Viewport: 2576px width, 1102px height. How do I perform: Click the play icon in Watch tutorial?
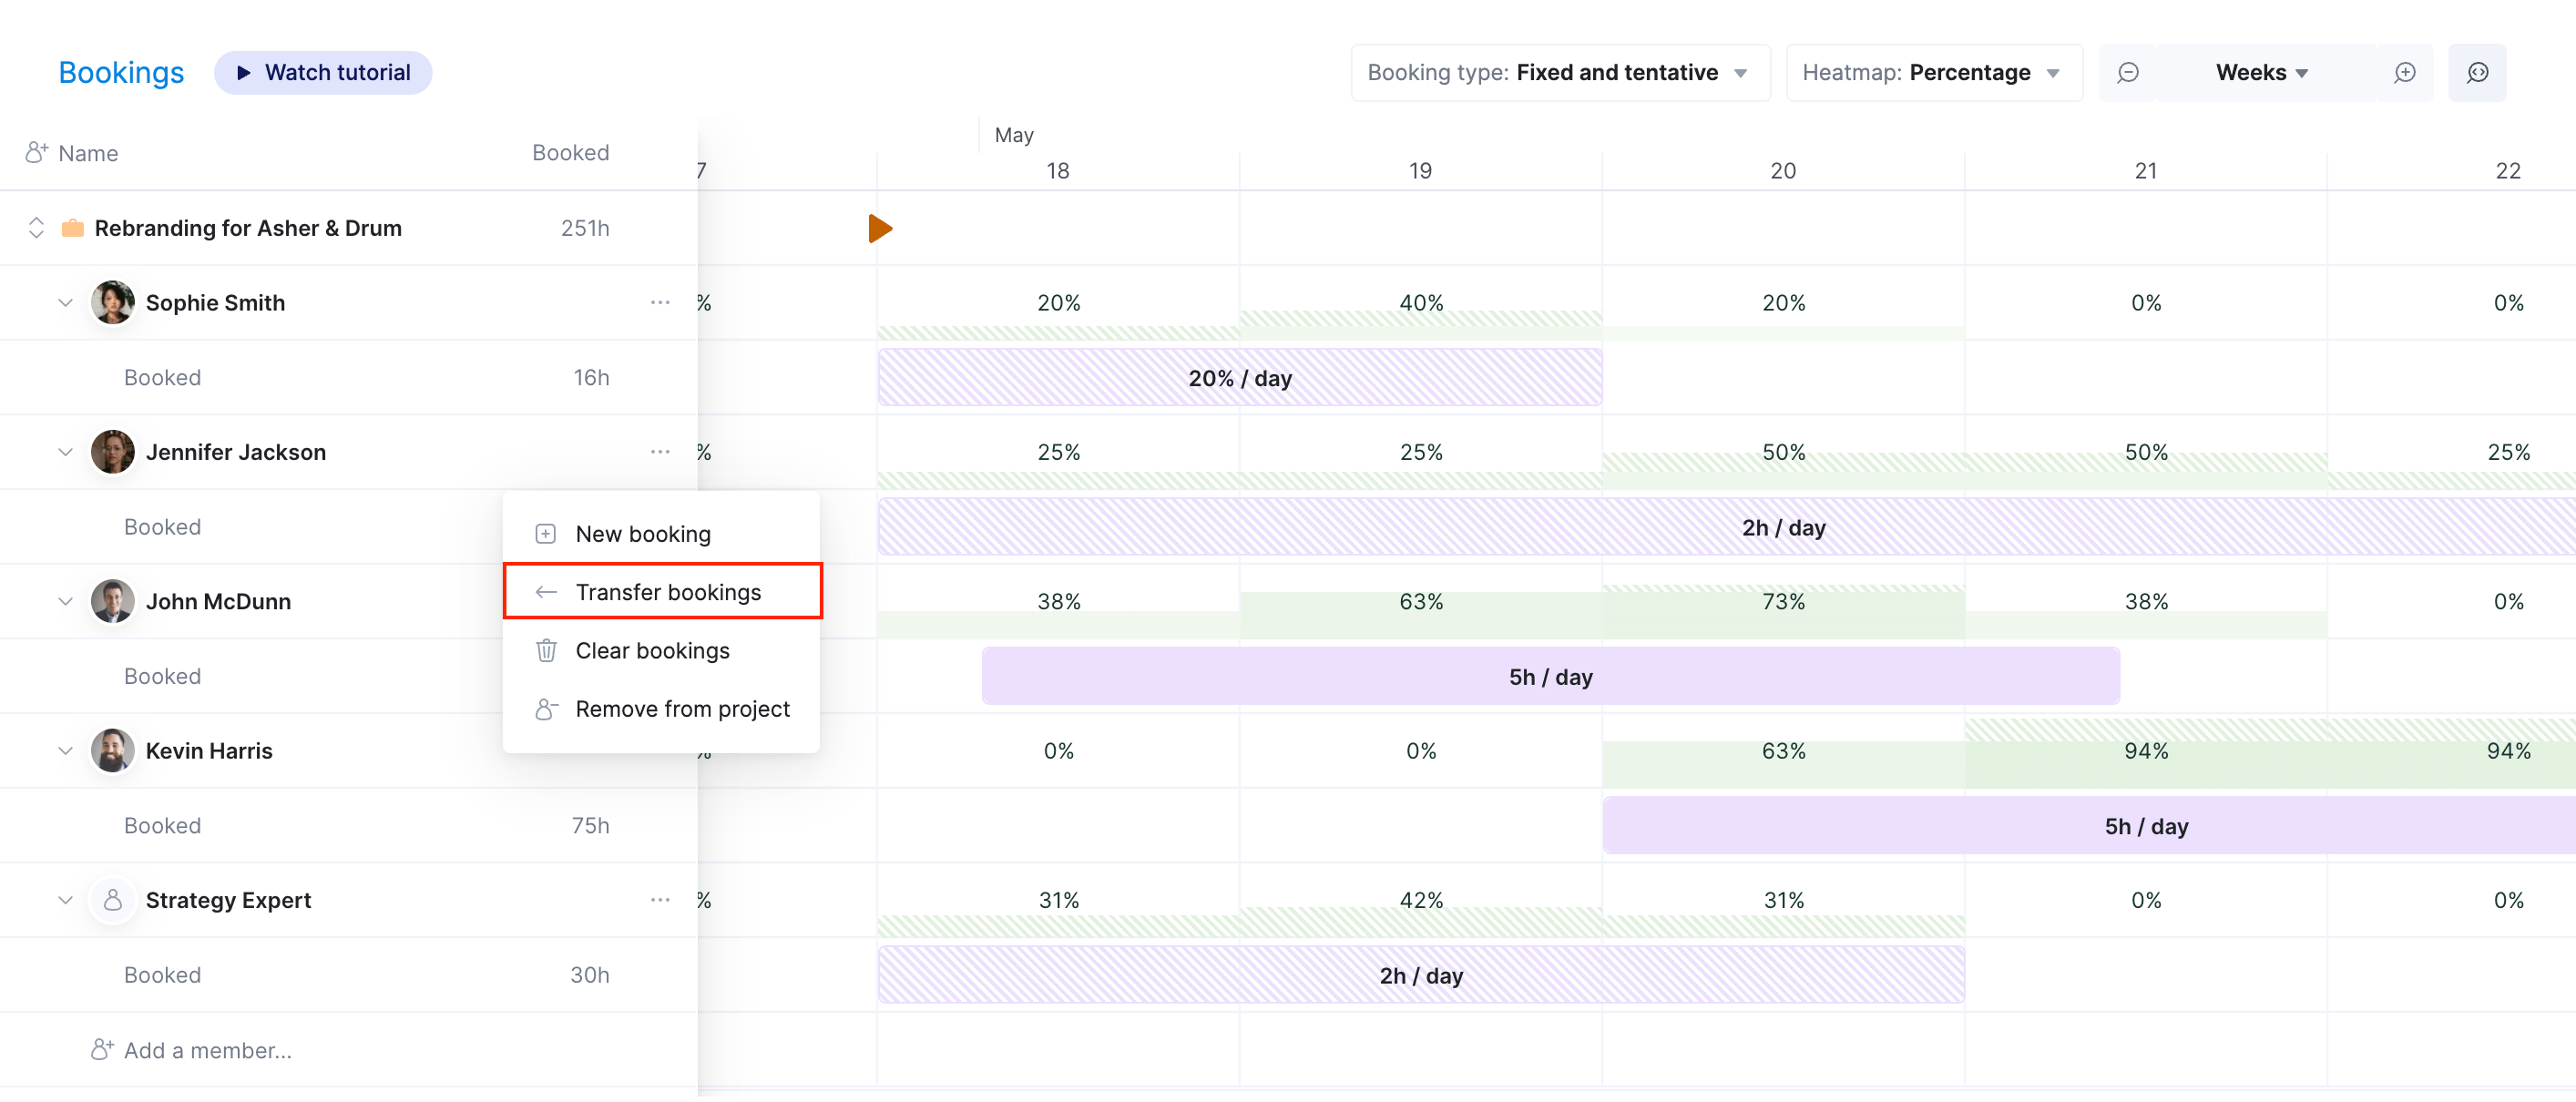click(x=243, y=73)
